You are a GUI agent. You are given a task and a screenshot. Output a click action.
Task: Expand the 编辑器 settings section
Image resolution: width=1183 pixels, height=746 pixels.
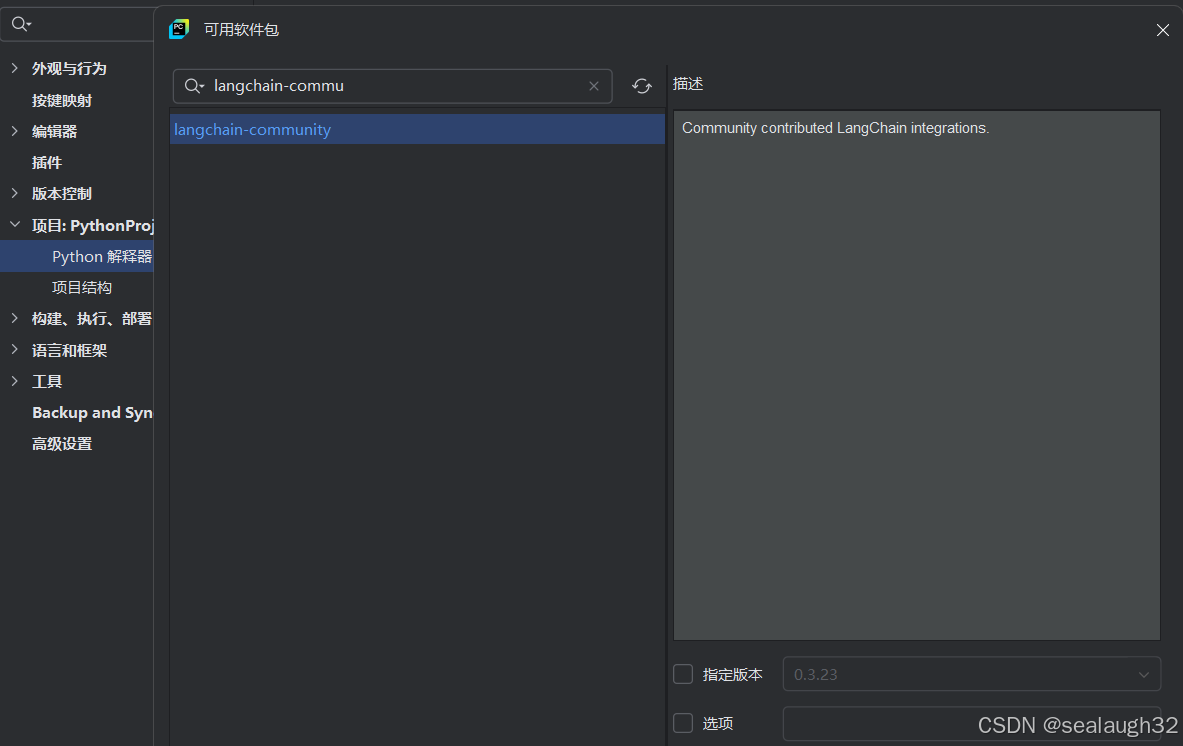click(x=14, y=130)
